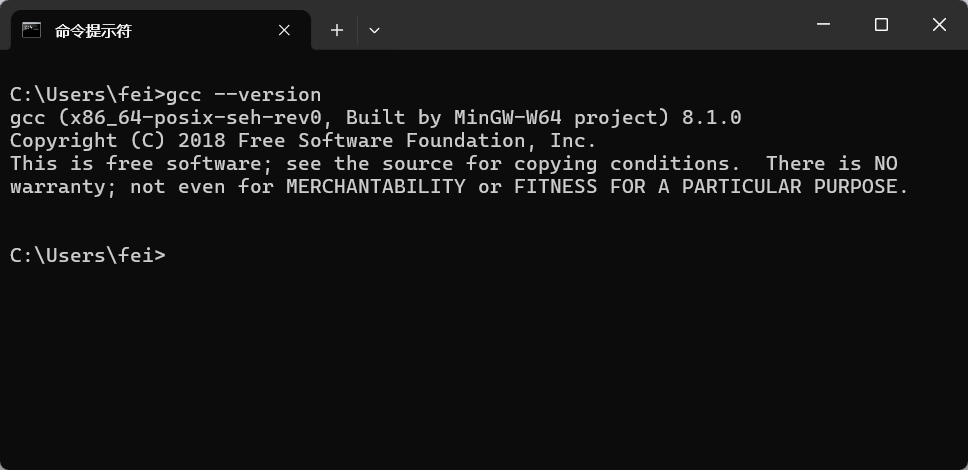This screenshot has width=968, height=470.
Task: Click the "MinGW-W64" text in the output
Action: pyautogui.click(x=507, y=117)
